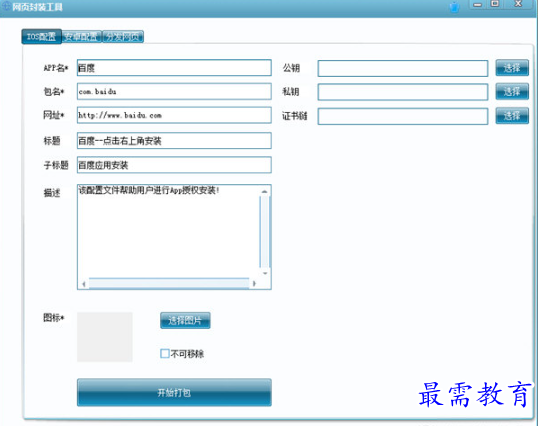Click the APP名 input field
Screen dimensions: 540x426
(x=174, y=68)
